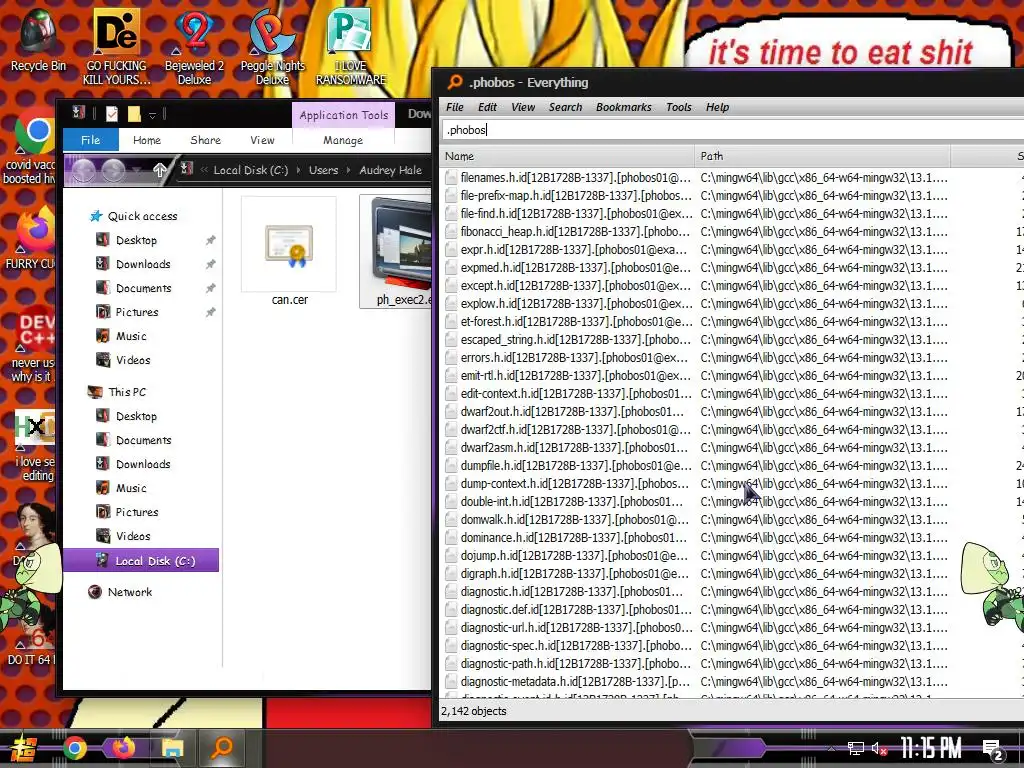Click the Back button in File Explorer
The height and width of the screenshot is (768, 1024).
coord(84,170)
